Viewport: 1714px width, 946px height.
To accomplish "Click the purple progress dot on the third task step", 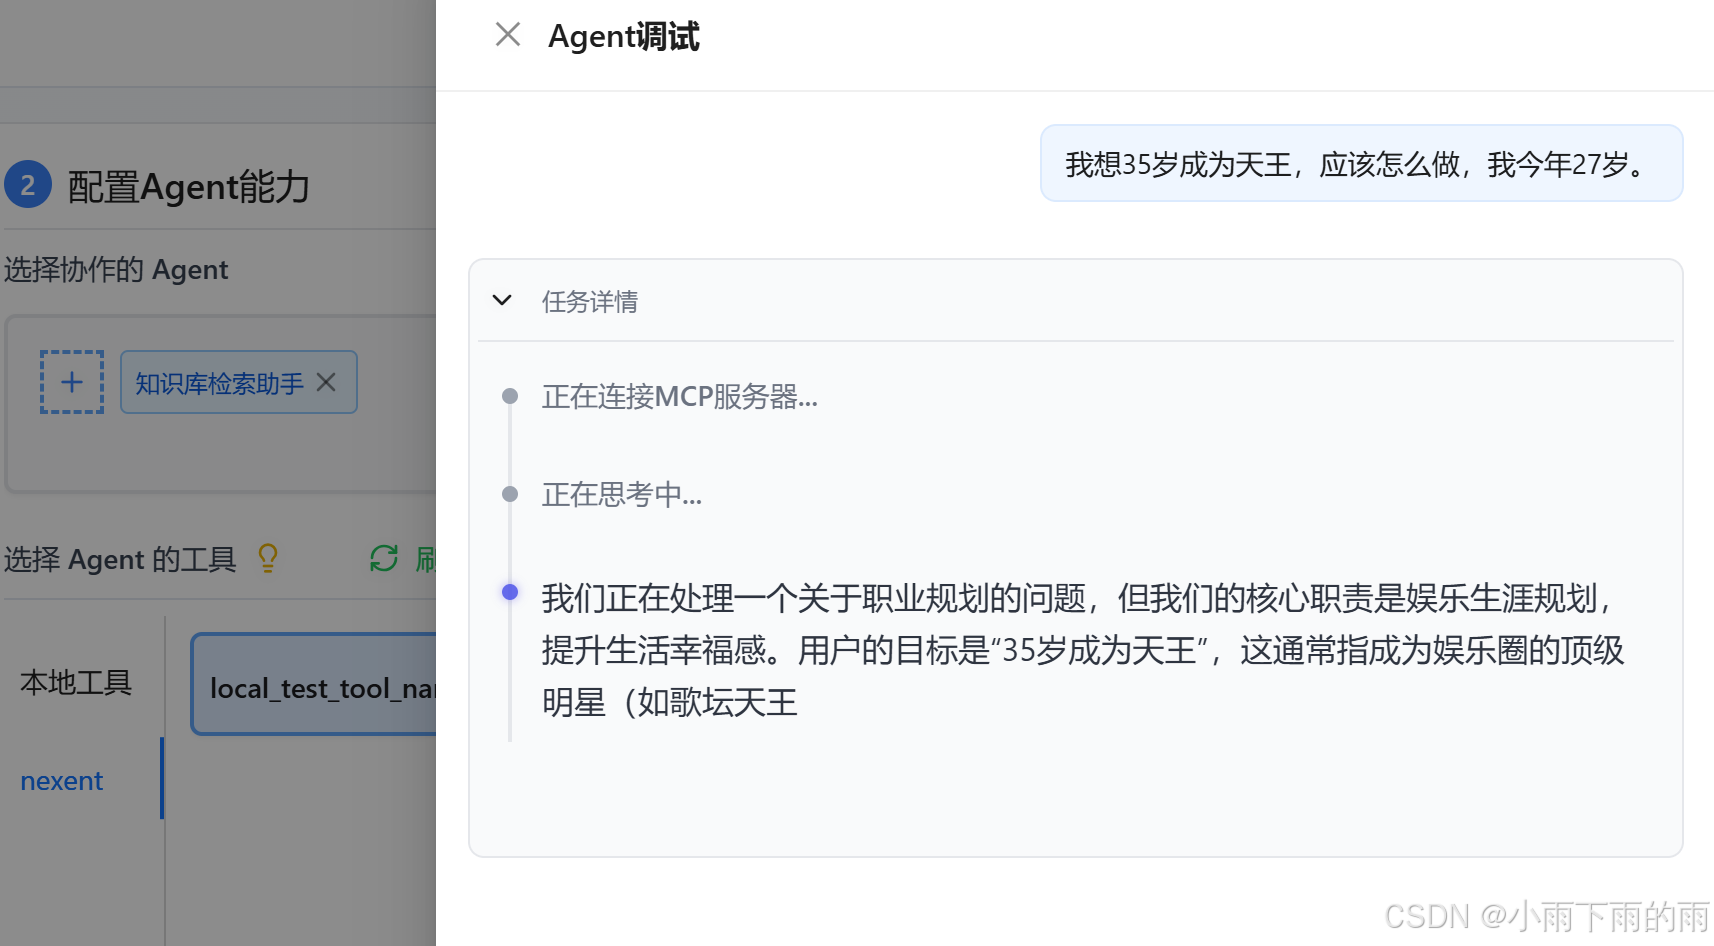I will tap(511, 592).
